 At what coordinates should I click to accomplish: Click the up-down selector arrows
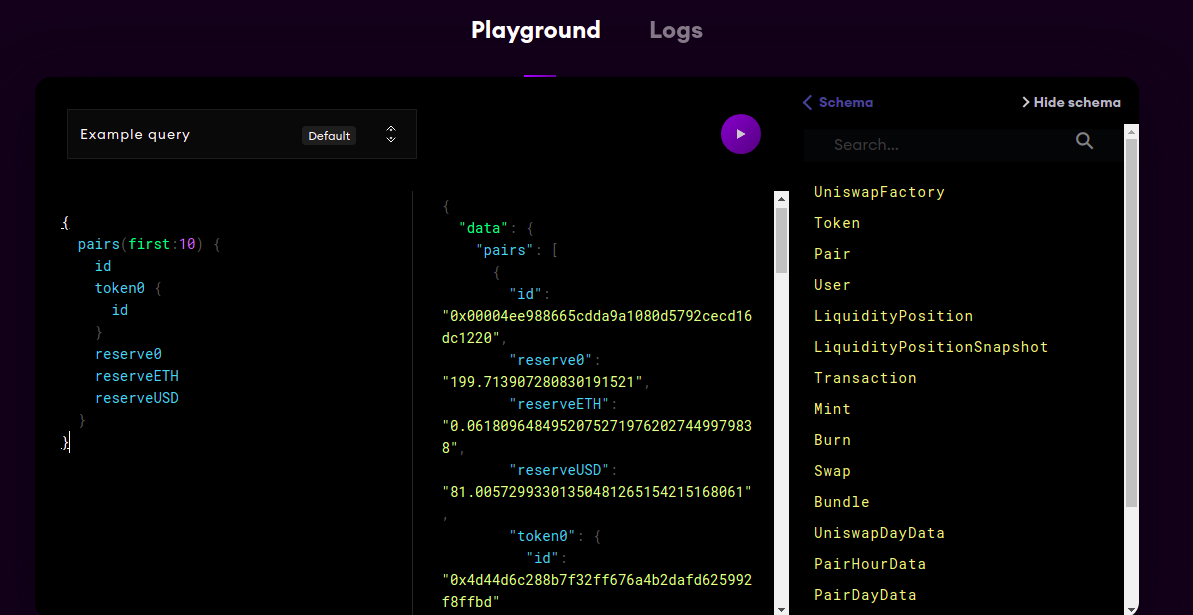coord(391,134)
